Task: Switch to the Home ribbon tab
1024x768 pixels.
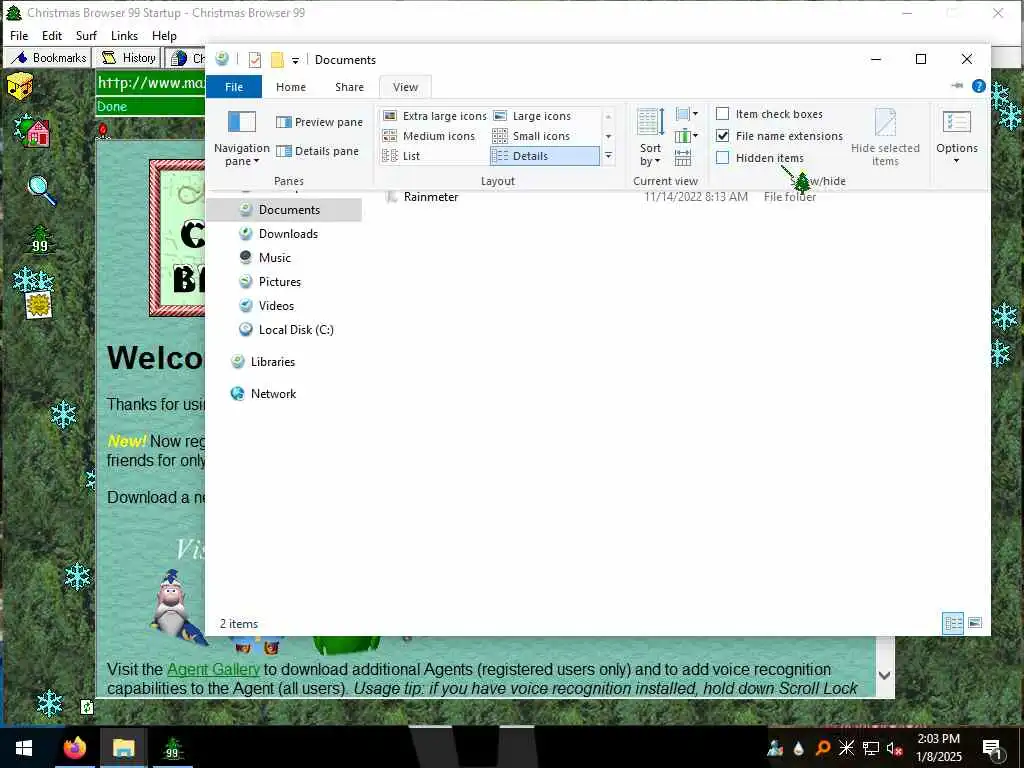Action: pos(291,87)
